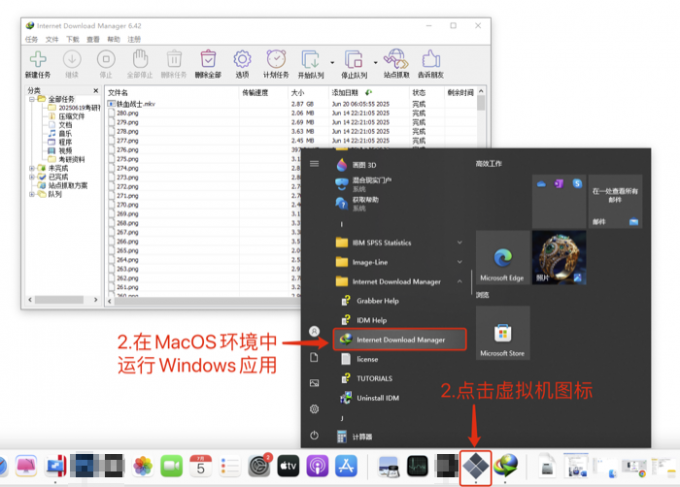
Task: Click the Start menu user account icon
Action: 314,331
